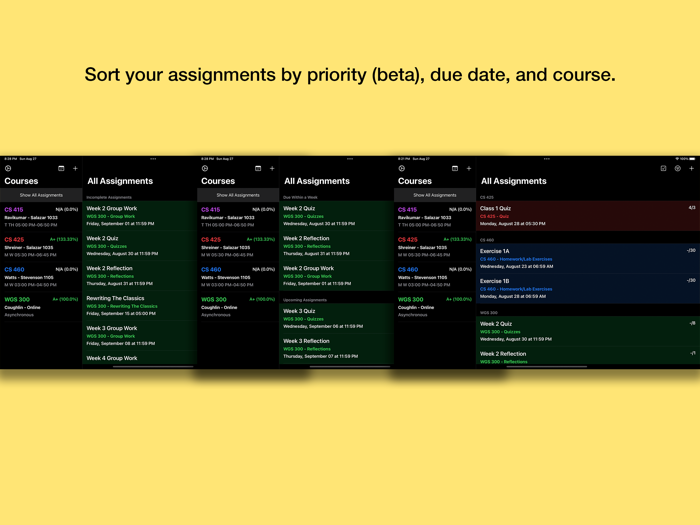This screenshot has height=525, width=700.
Task: Click the Incomplete Assignments section header
Action: coord(109,197)
